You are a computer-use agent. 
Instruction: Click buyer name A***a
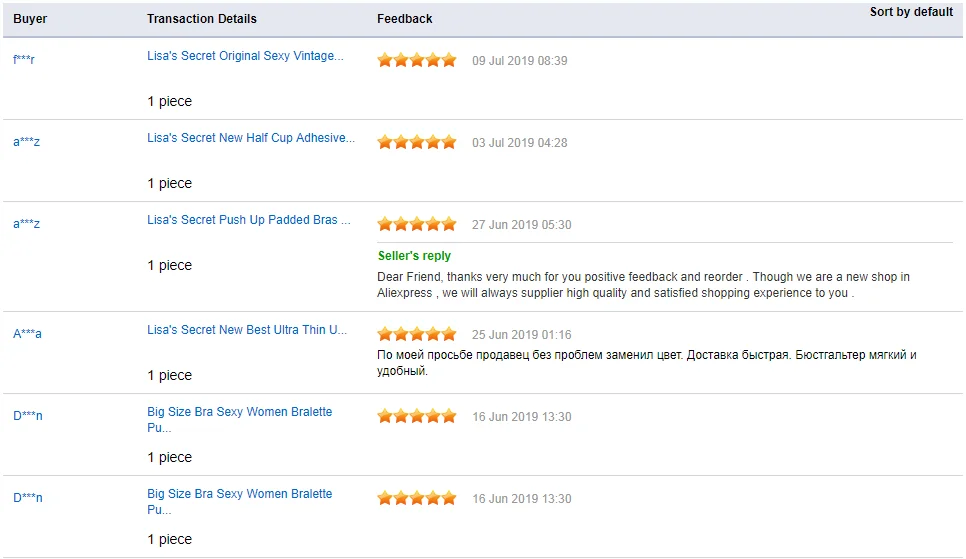coord(28,333)
